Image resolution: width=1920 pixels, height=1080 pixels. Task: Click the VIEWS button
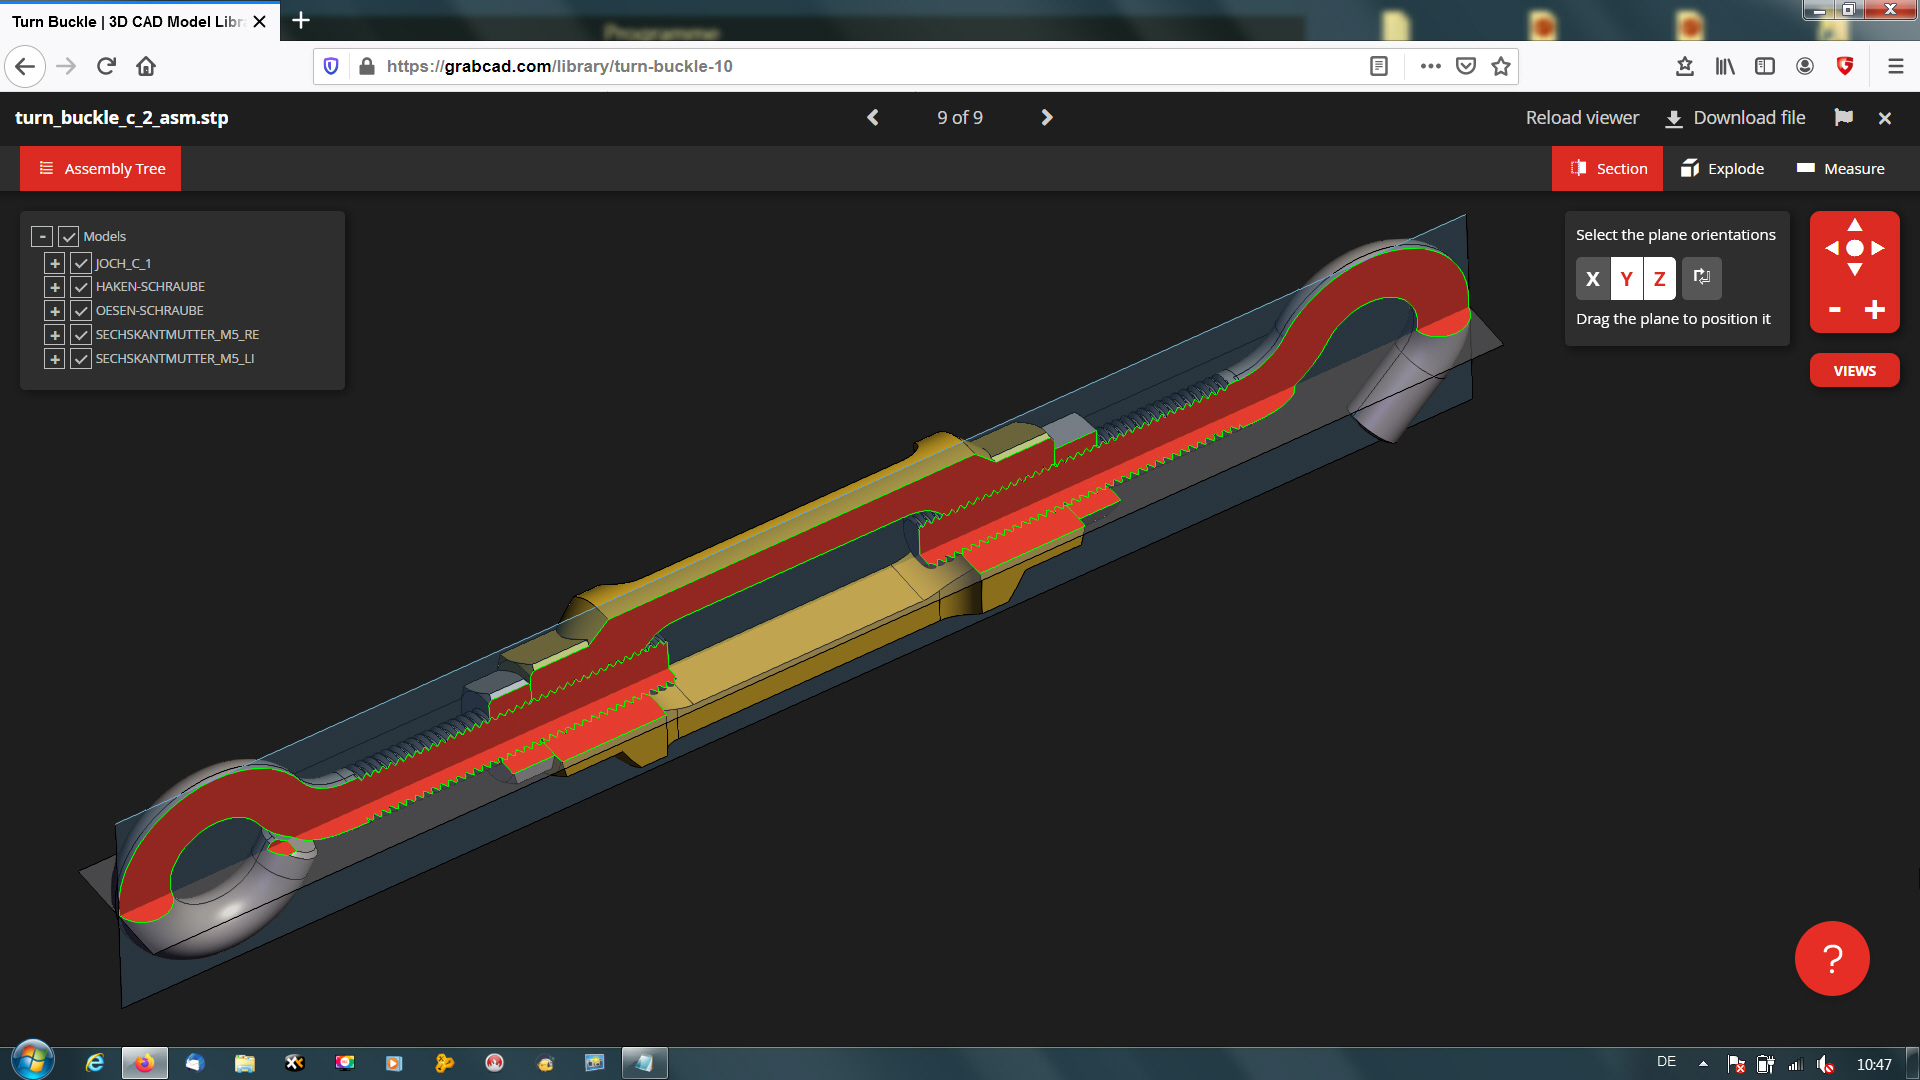pyautogui.click(x=1854, y=371)
